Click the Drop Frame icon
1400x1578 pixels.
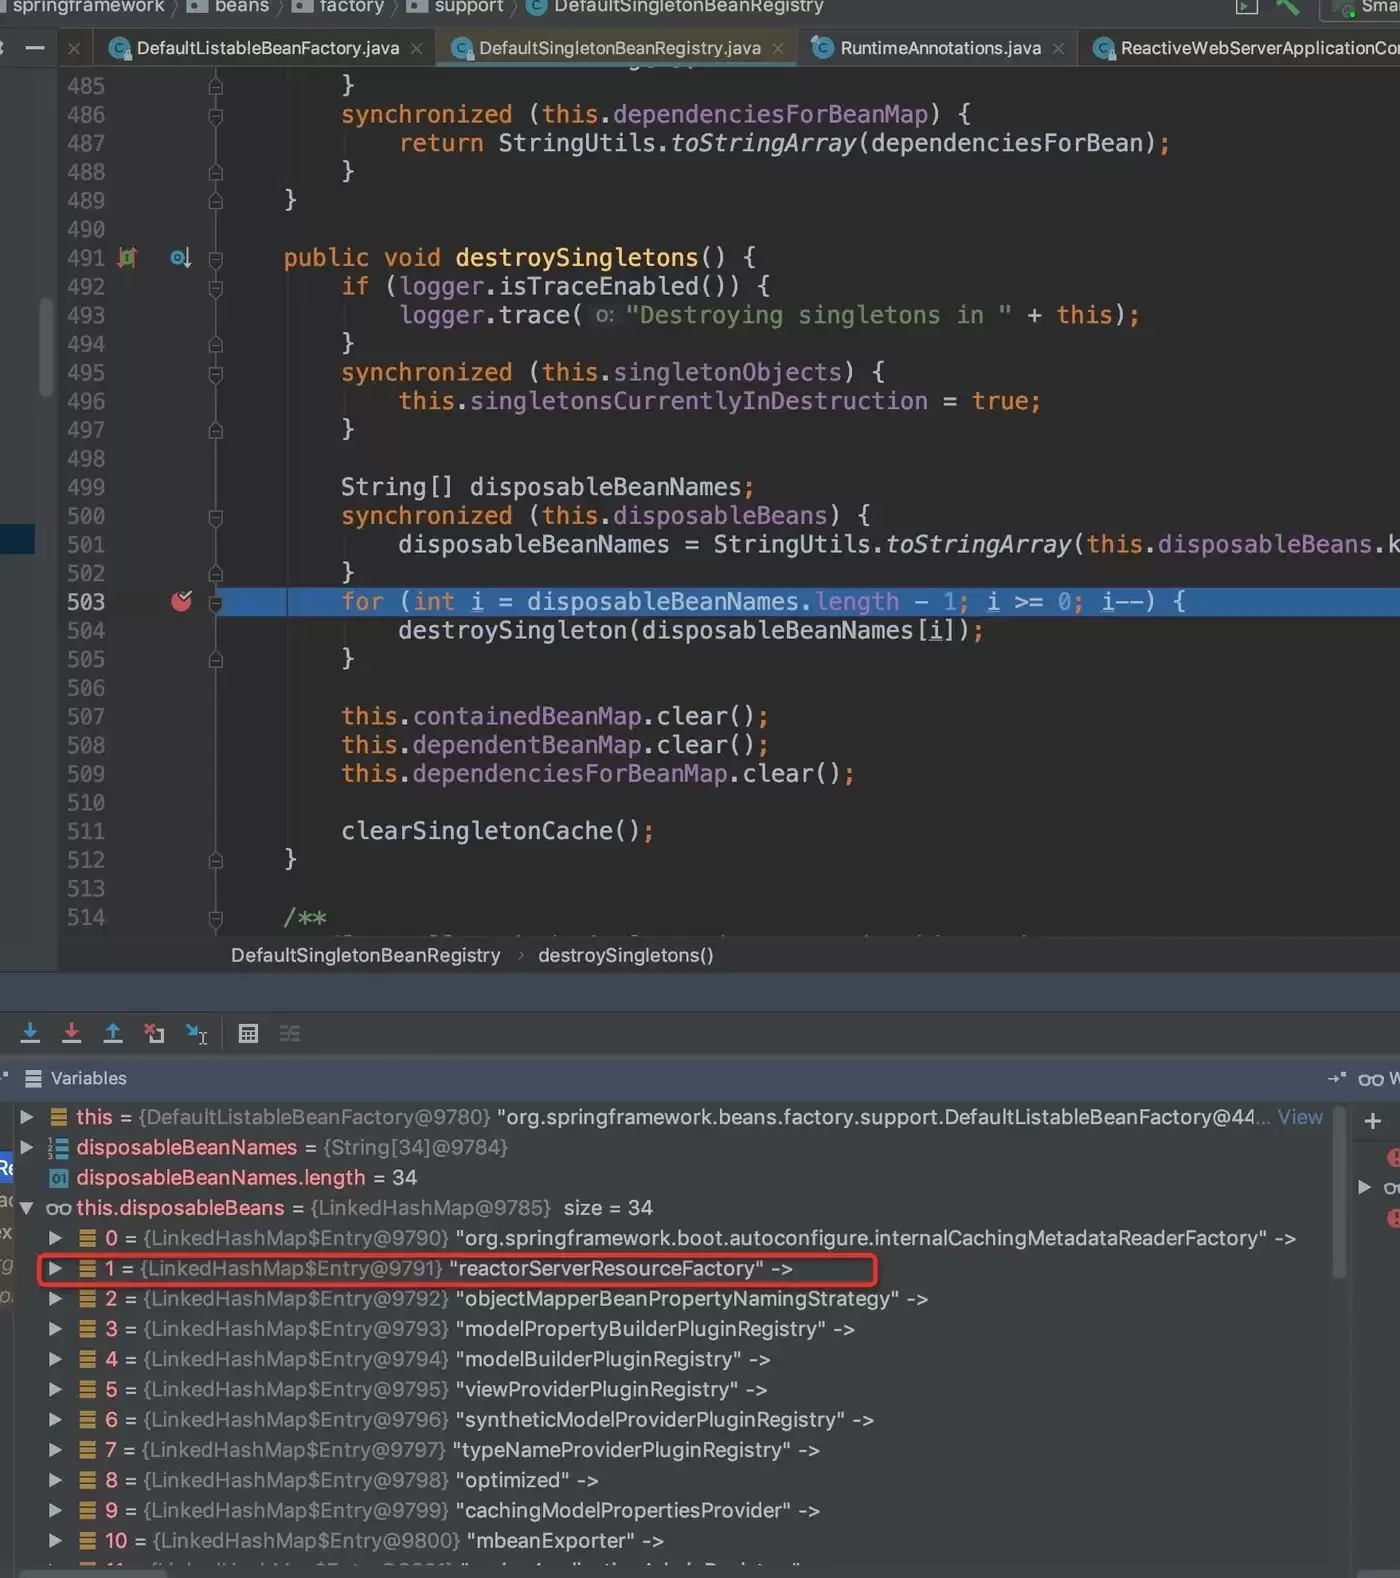[154, 1033]
